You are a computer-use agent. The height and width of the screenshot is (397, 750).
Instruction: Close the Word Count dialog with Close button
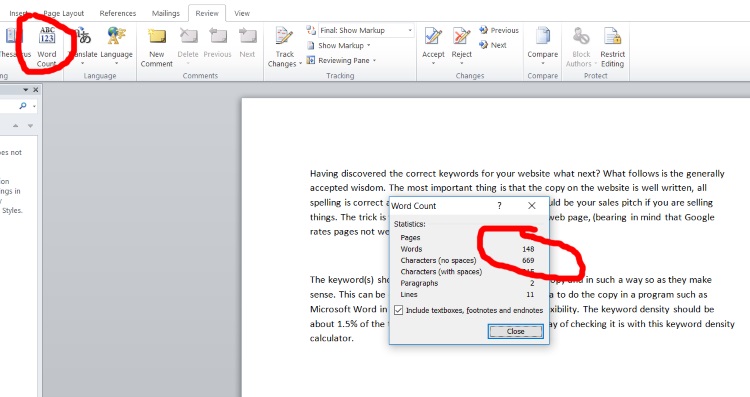click(515, 331)
